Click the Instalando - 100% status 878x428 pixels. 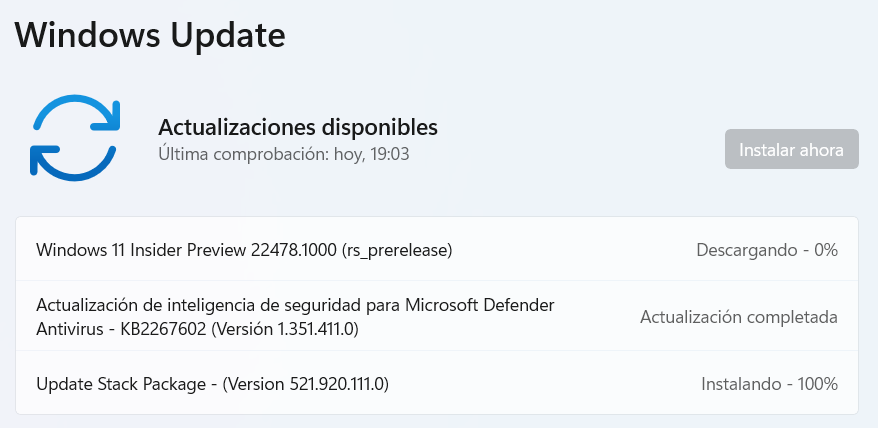click(768, 383)
